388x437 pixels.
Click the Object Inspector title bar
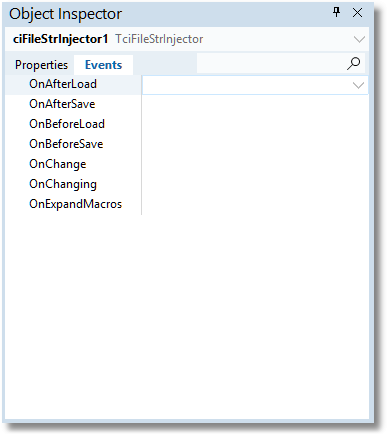(x=167, y=14)
